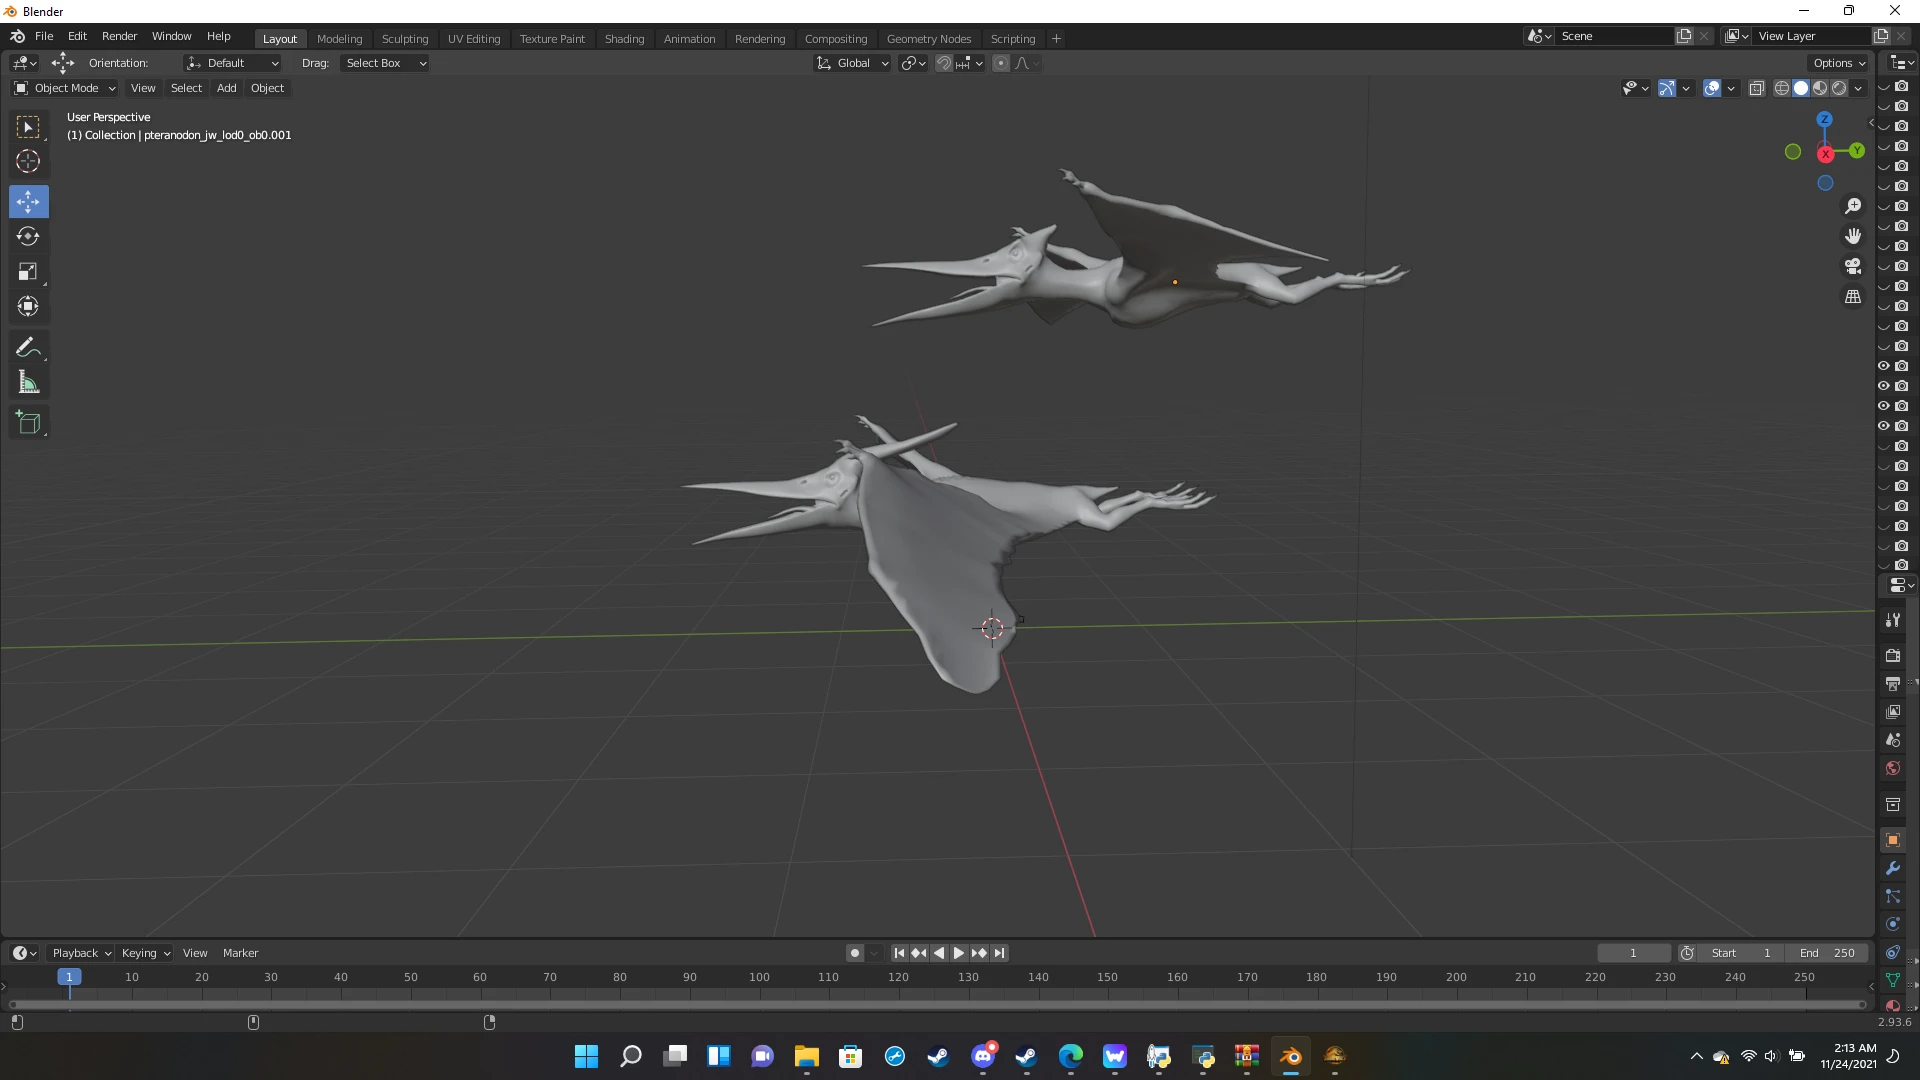The height and width of the screenshot is (1080, 1920).
Task: Toggle snapping magnet in header
Action: click(x=943, y=63)
